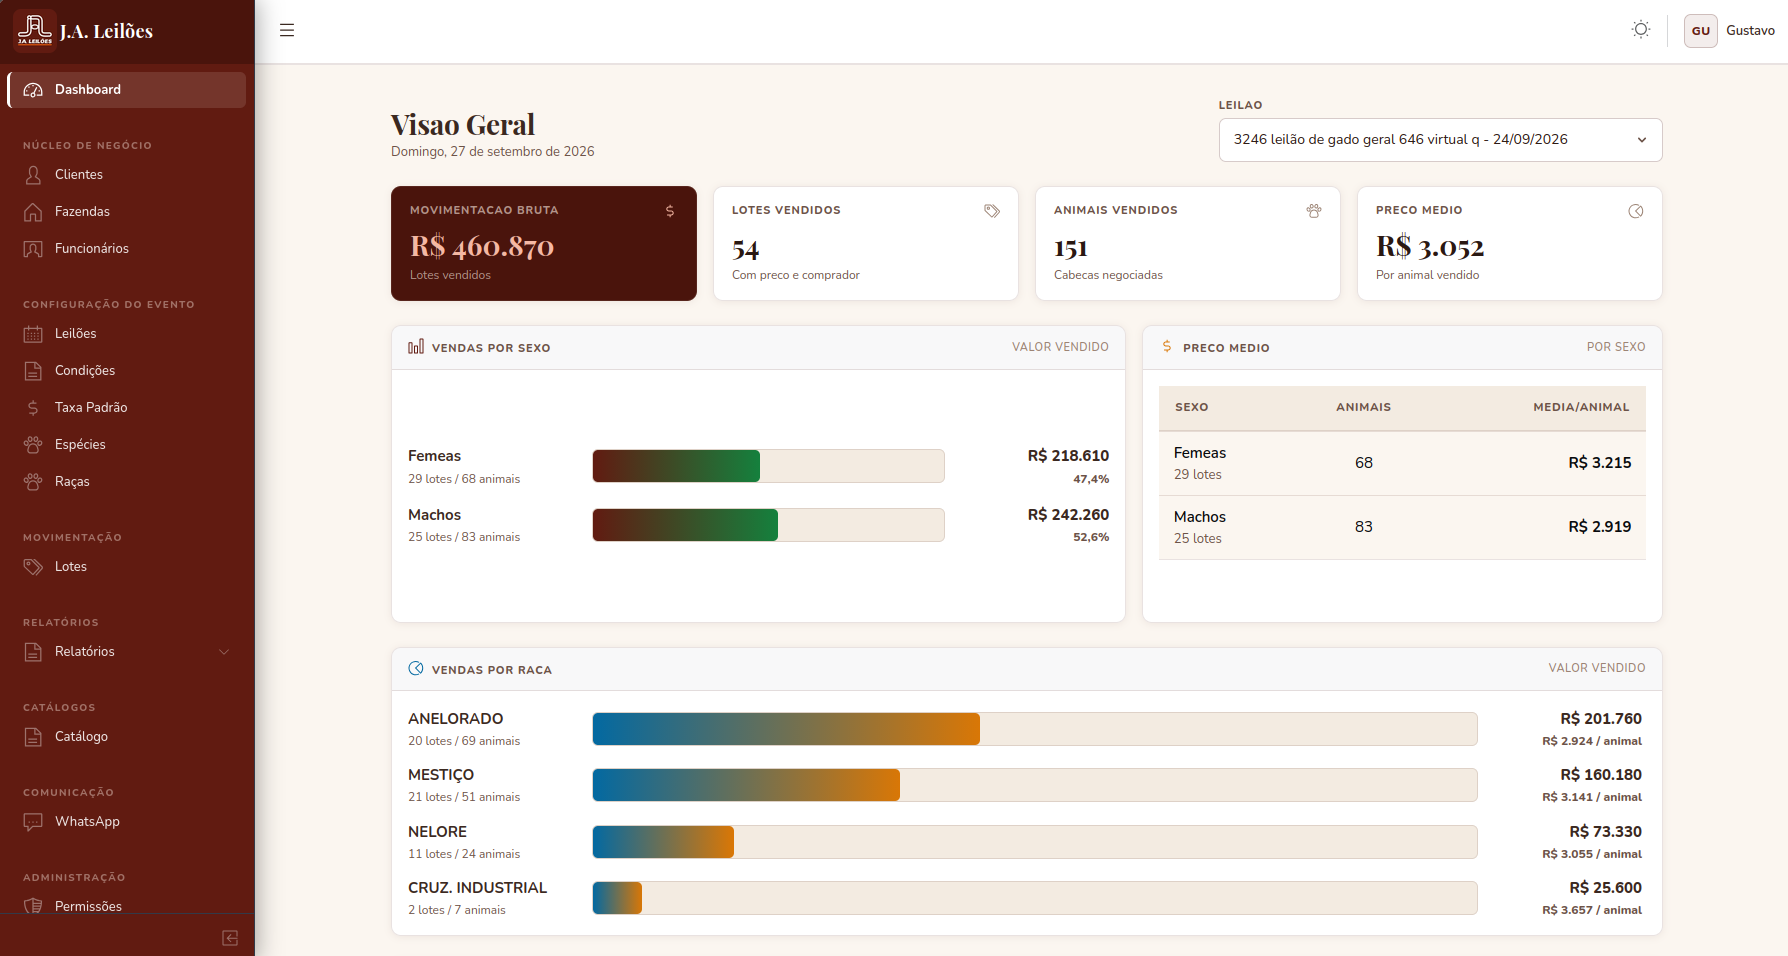Image resolution: width=1788 pixels, height=956 pixels.
Task: Click dollar icon beside Preco Medio table
Action: point(1167,346)
